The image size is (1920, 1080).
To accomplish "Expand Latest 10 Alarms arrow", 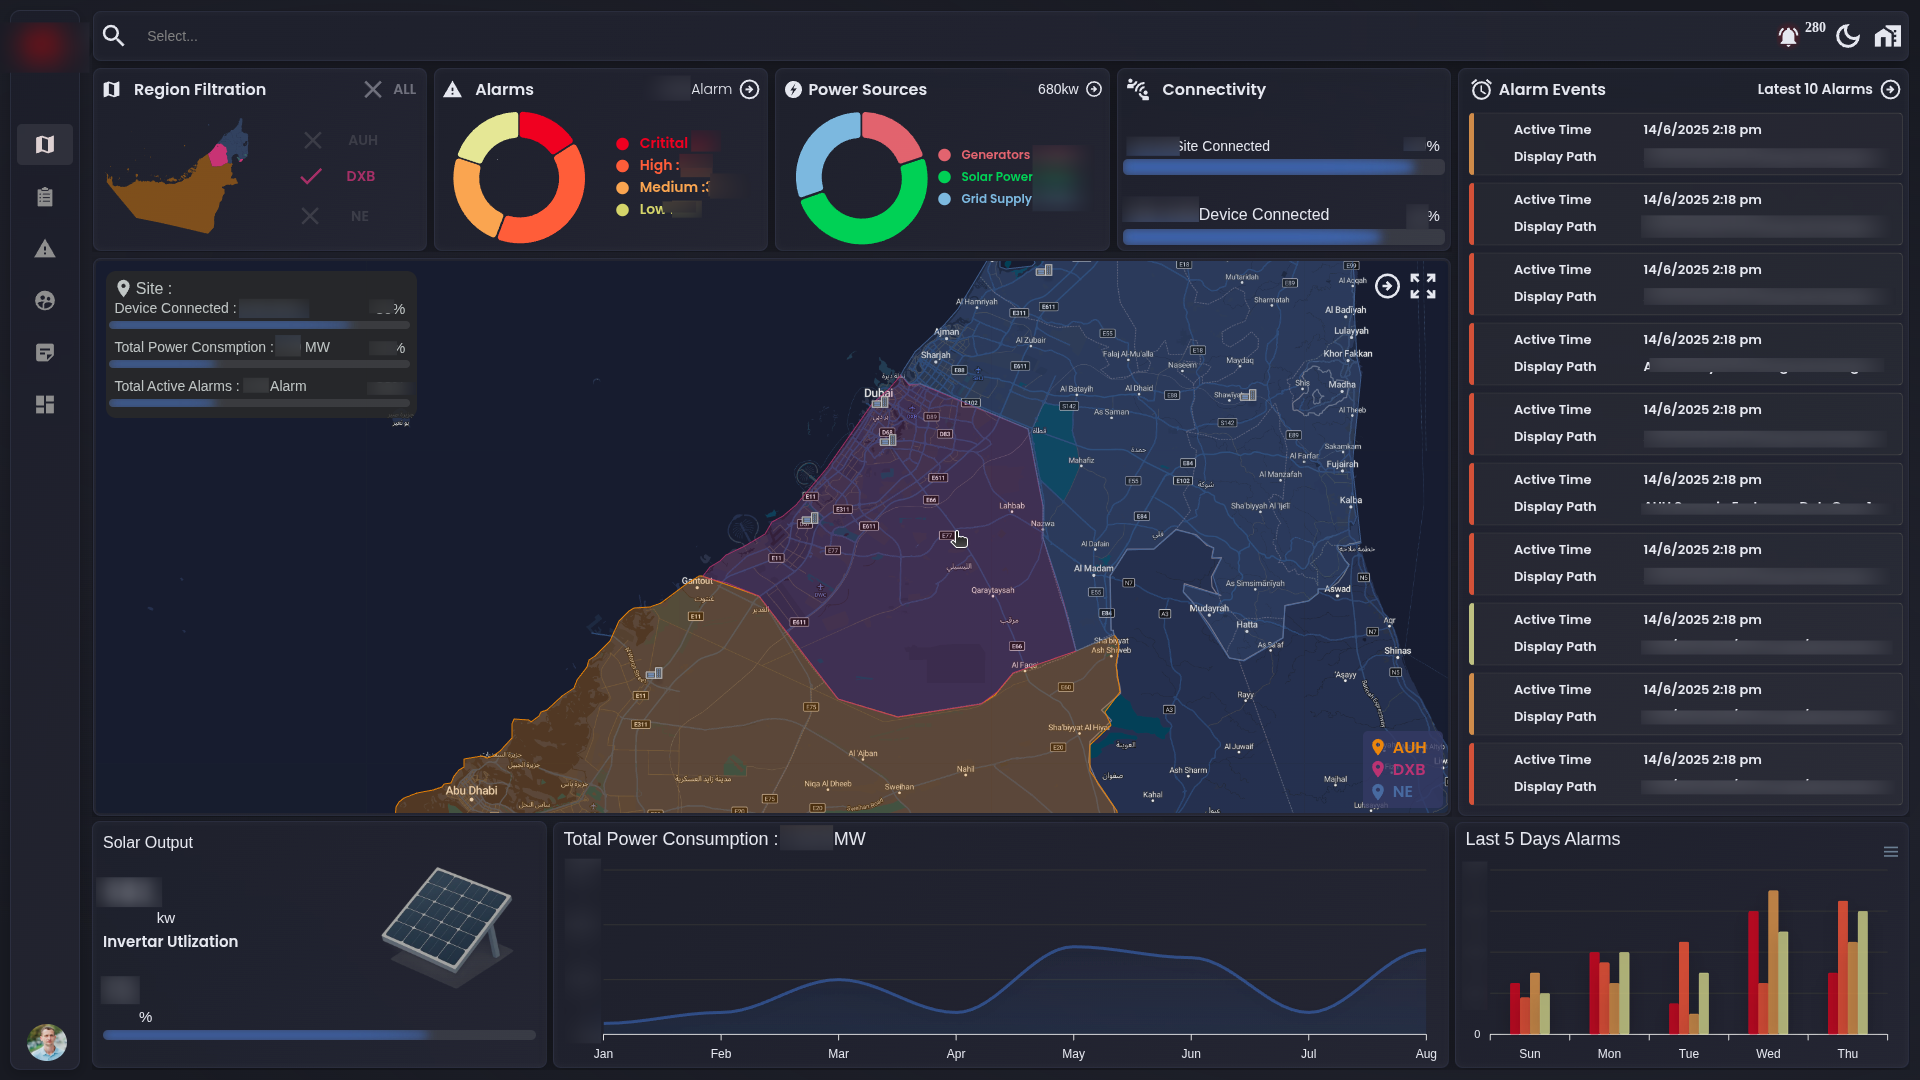I will [1890, 90].
